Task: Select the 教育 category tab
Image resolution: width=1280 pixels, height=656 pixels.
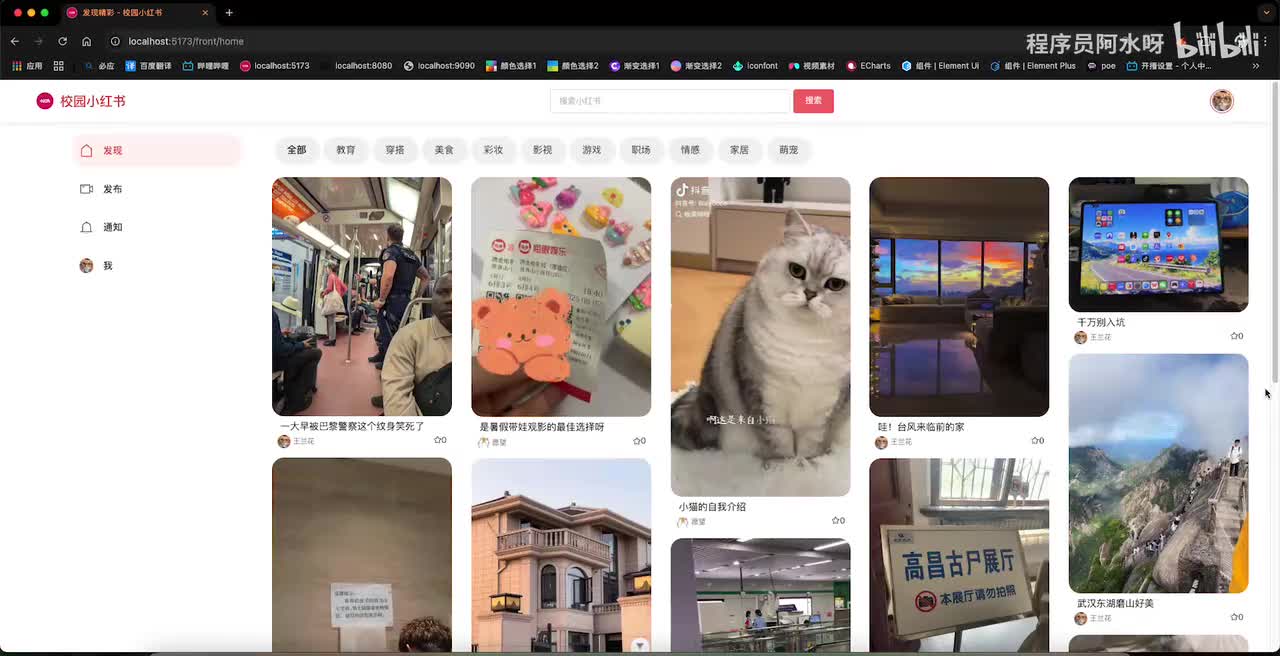Action: coord(346,150)
